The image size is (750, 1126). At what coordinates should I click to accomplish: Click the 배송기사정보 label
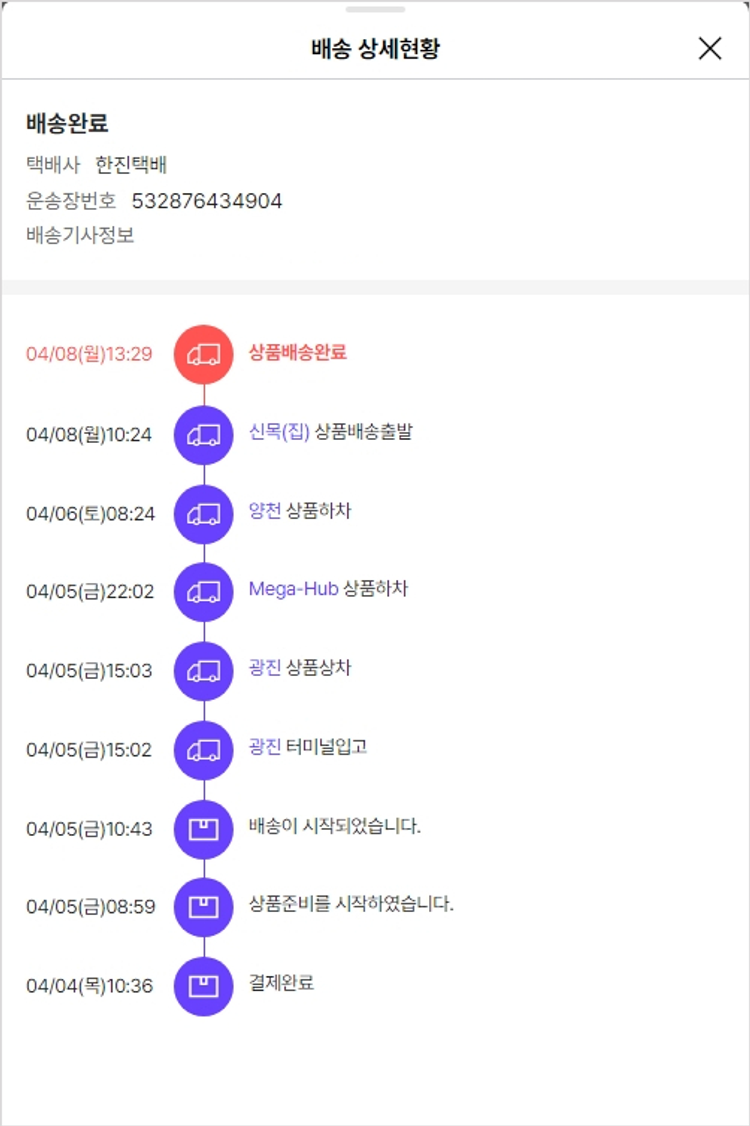[80, 236]
